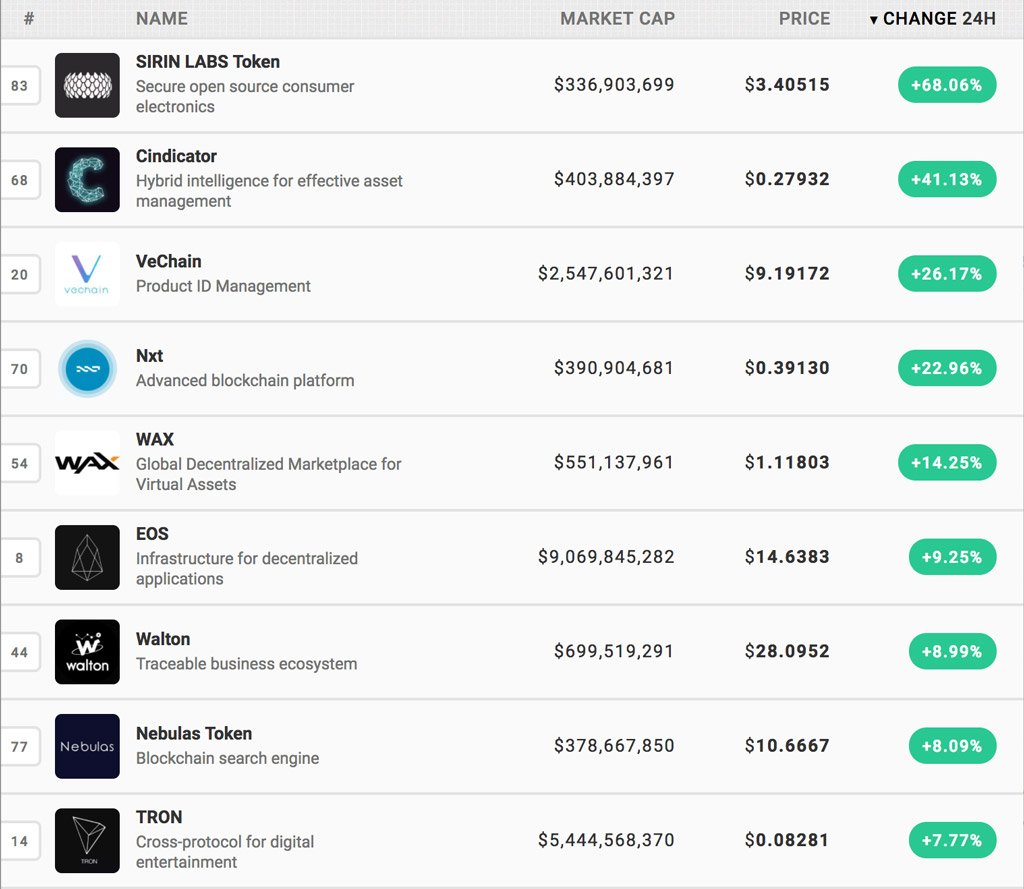Click the TRON logo icon
This screenshot has width=1024, height=889.
coord(87,840)
